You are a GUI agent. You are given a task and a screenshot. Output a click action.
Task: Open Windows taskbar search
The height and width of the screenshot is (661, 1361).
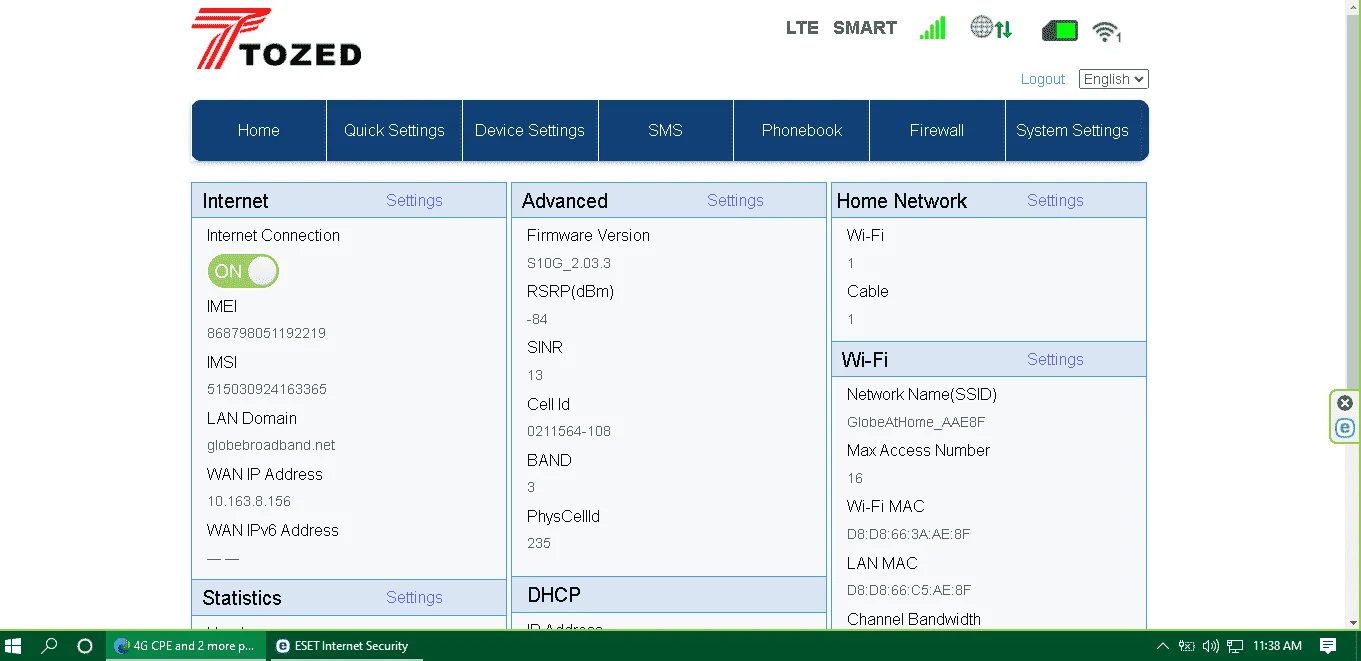pos(49,646)
